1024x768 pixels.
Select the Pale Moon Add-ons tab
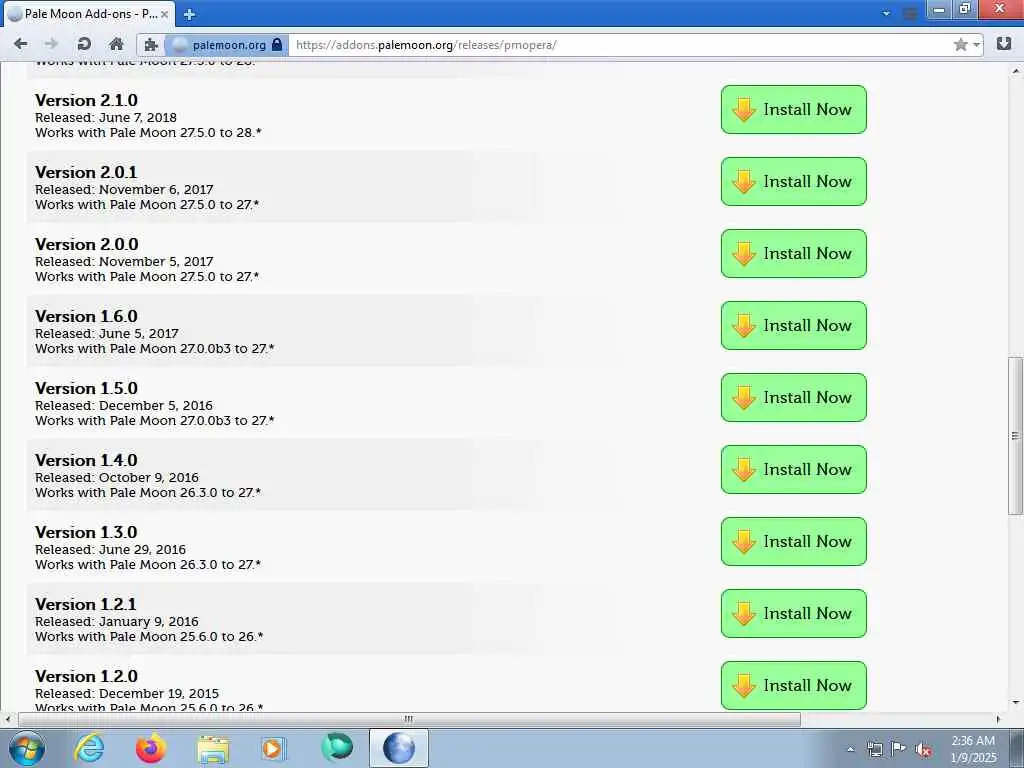click(89, 14)
